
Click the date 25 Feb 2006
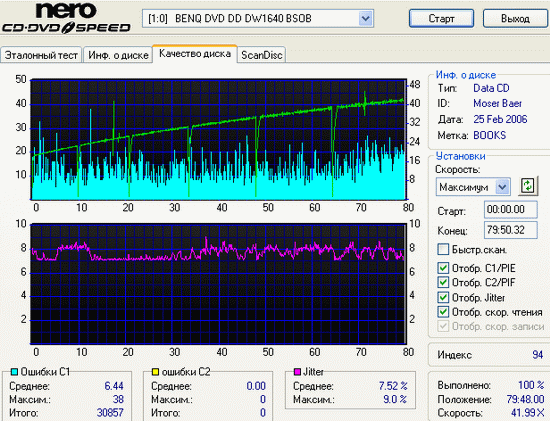tap(500, 119)
